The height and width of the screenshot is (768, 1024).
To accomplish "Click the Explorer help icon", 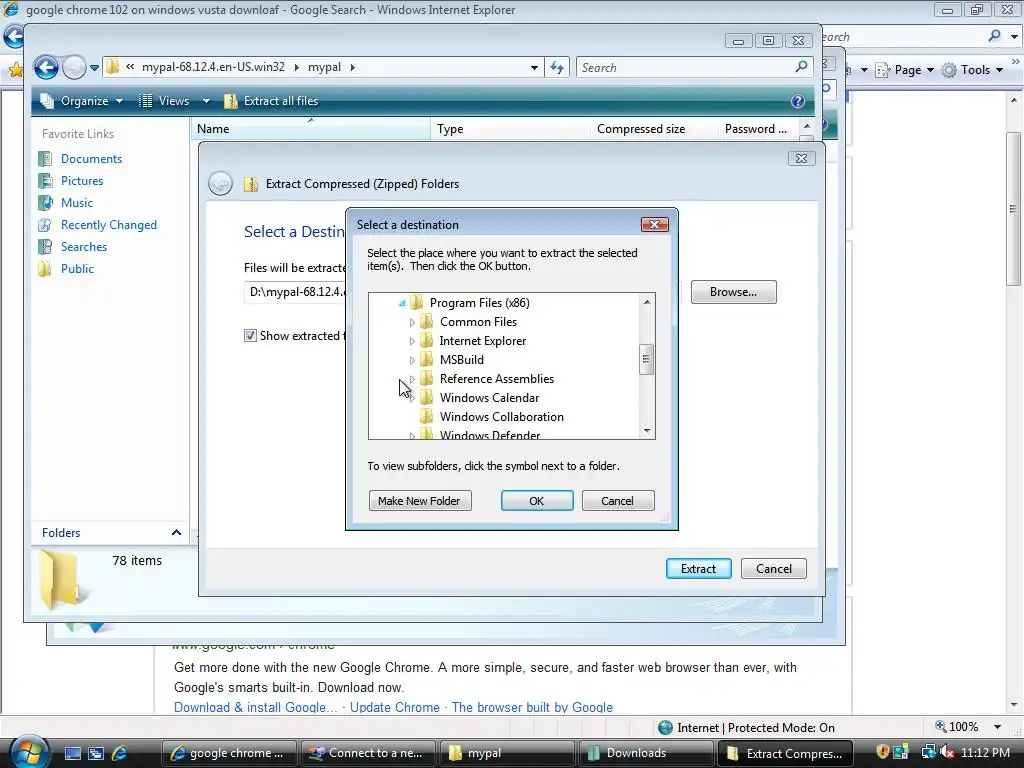I will point(797,101).
